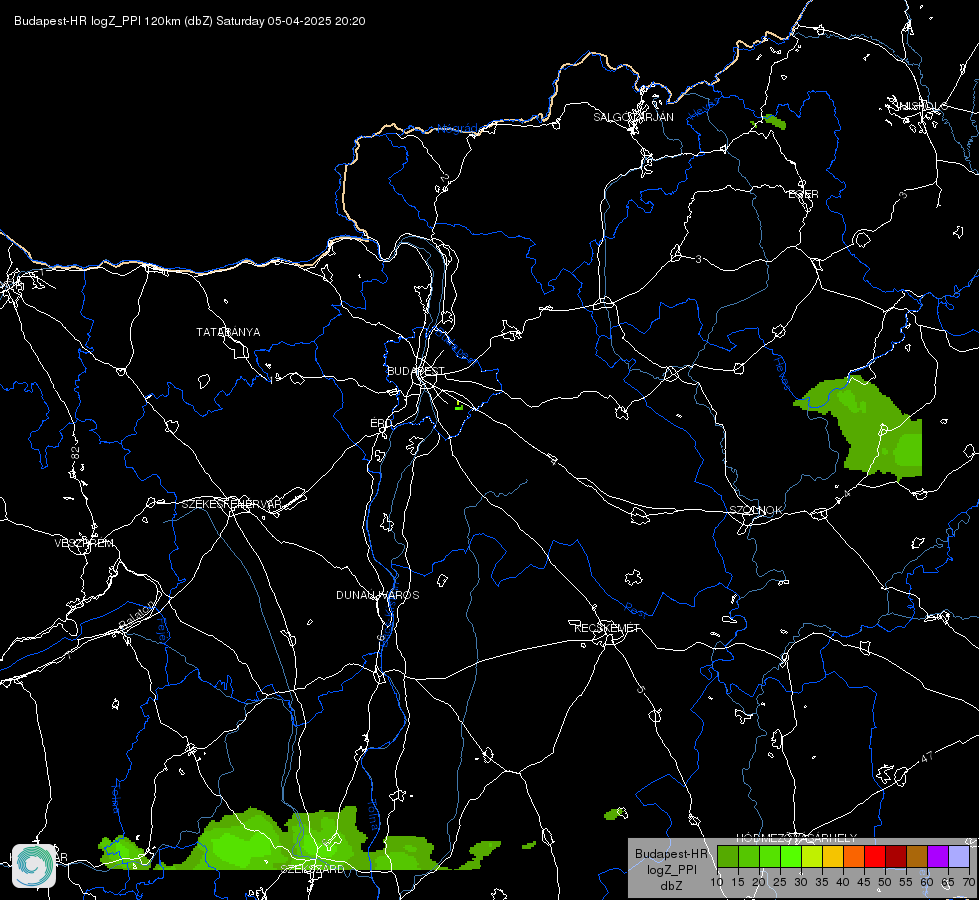
Task: Click the radar title and timestamp text
Action: [x=190, y=21]
